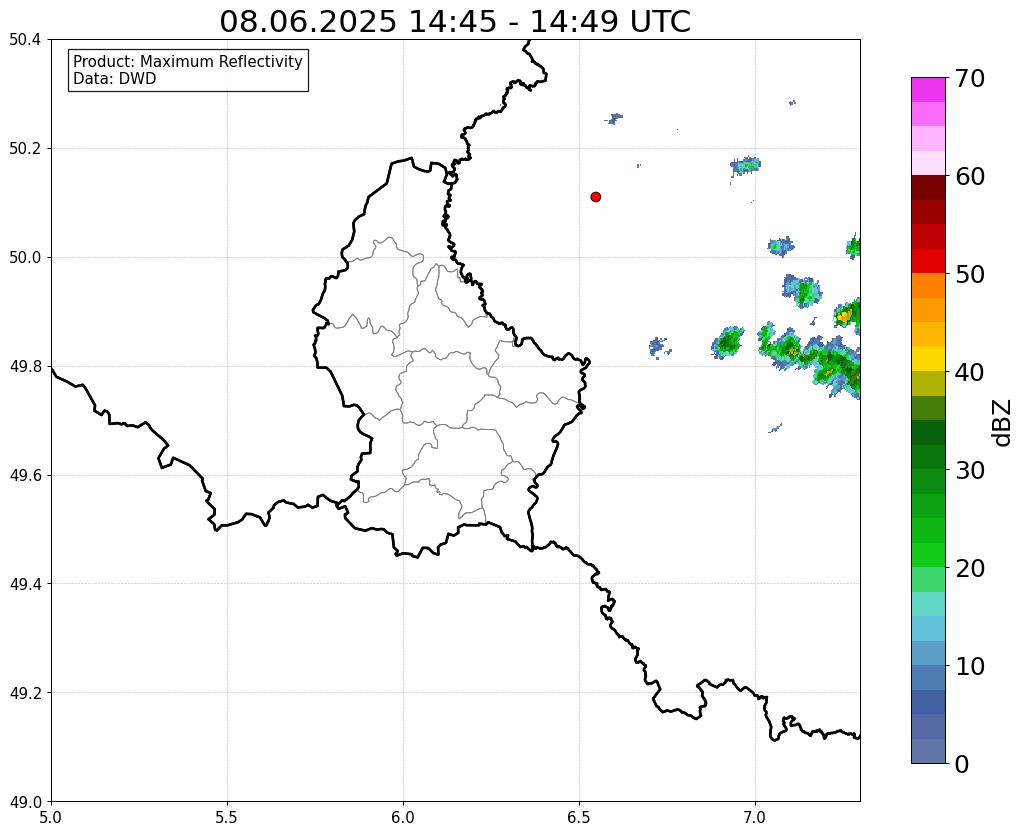The height and width of the screenshot is (834, 1023).
Task: Click the red location marker dot
Action: [x=595, y=197]
